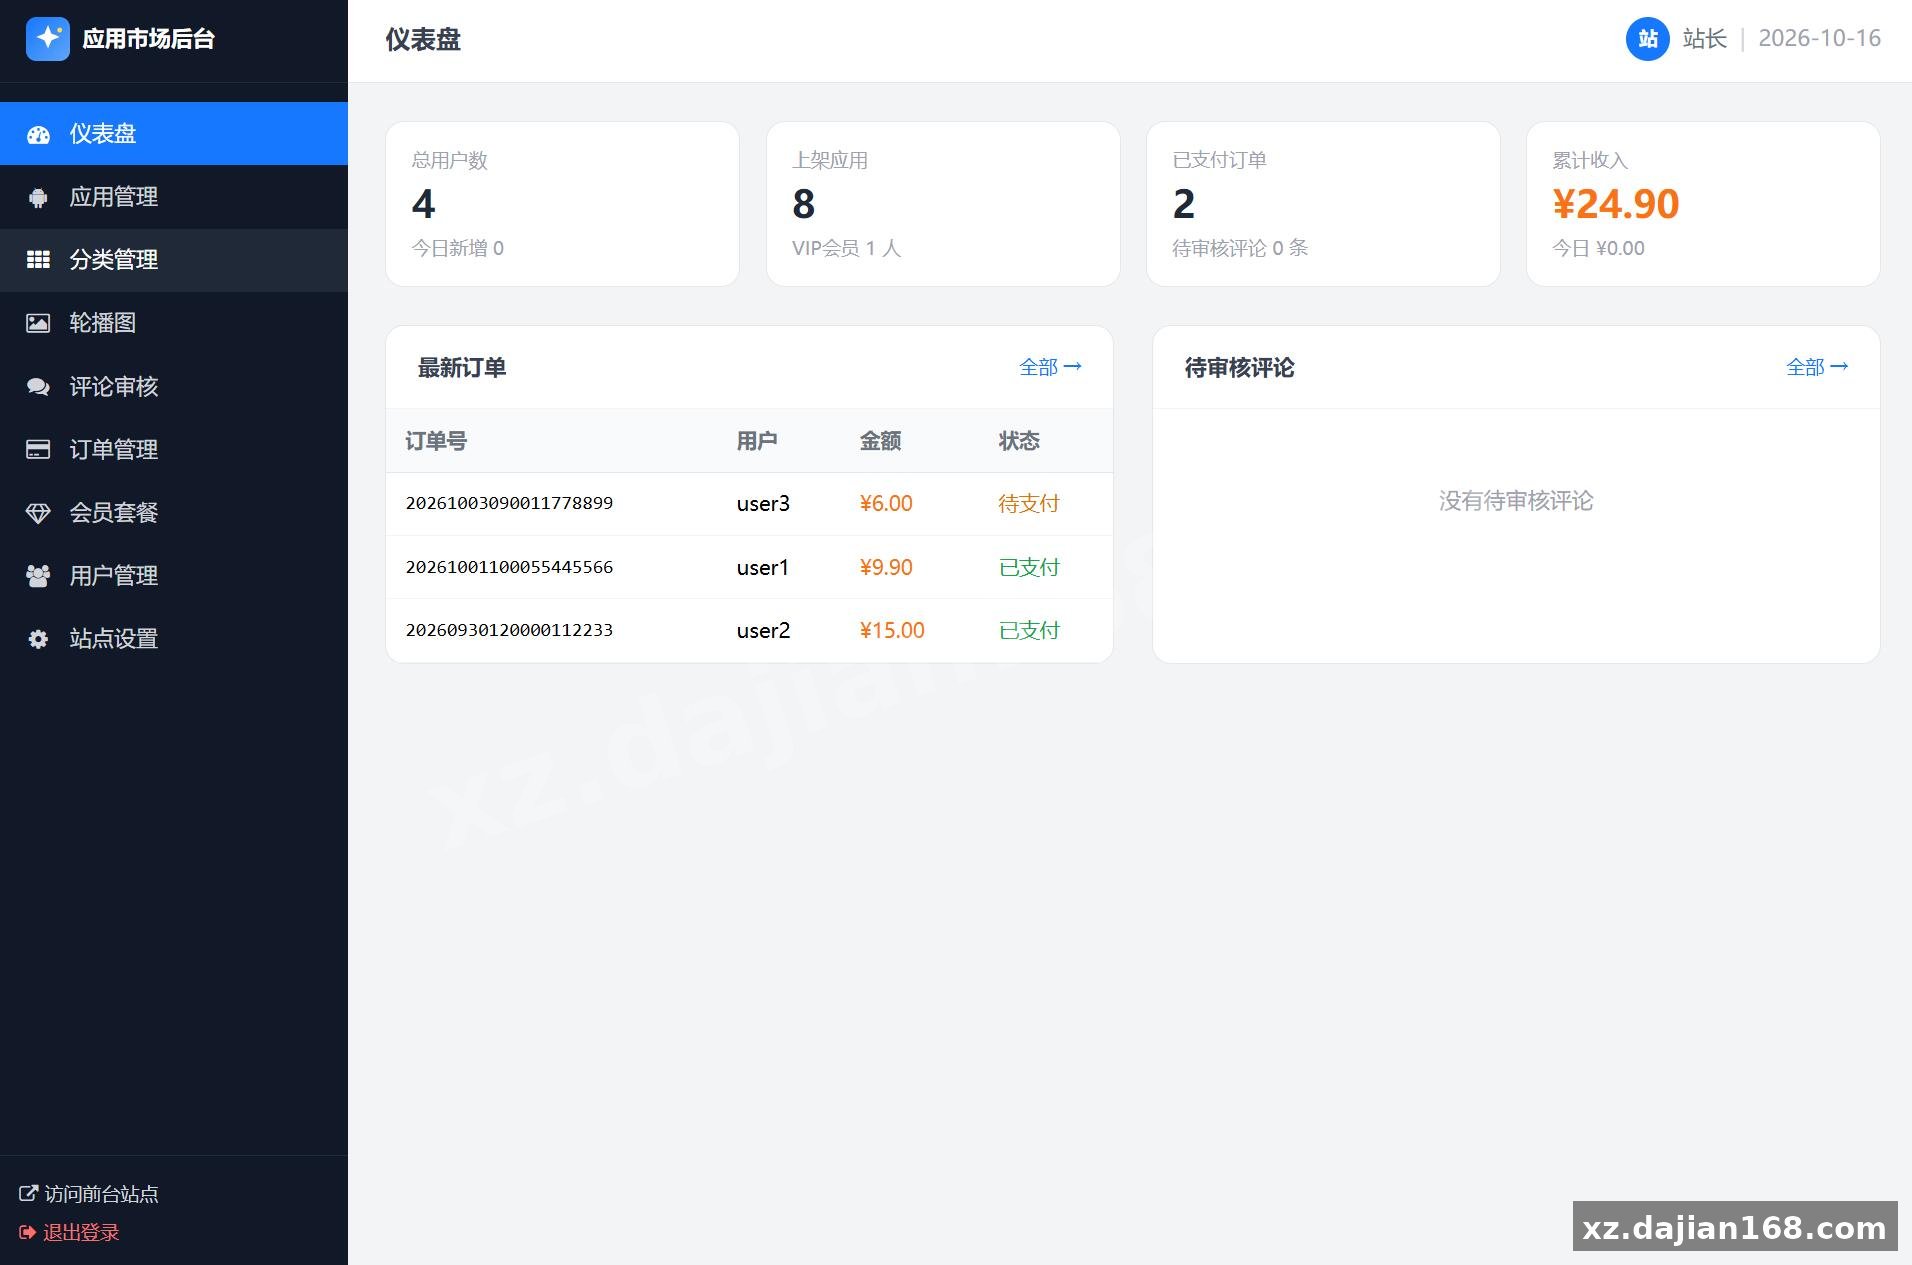Viewport: 1912px width, 1265px height.
Task: Click the user2 cell in orders table
Action: click(763, 630)
